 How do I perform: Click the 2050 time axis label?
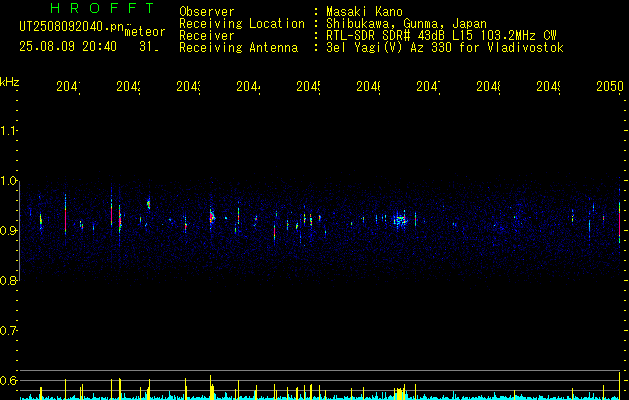[x=610, y=87]
